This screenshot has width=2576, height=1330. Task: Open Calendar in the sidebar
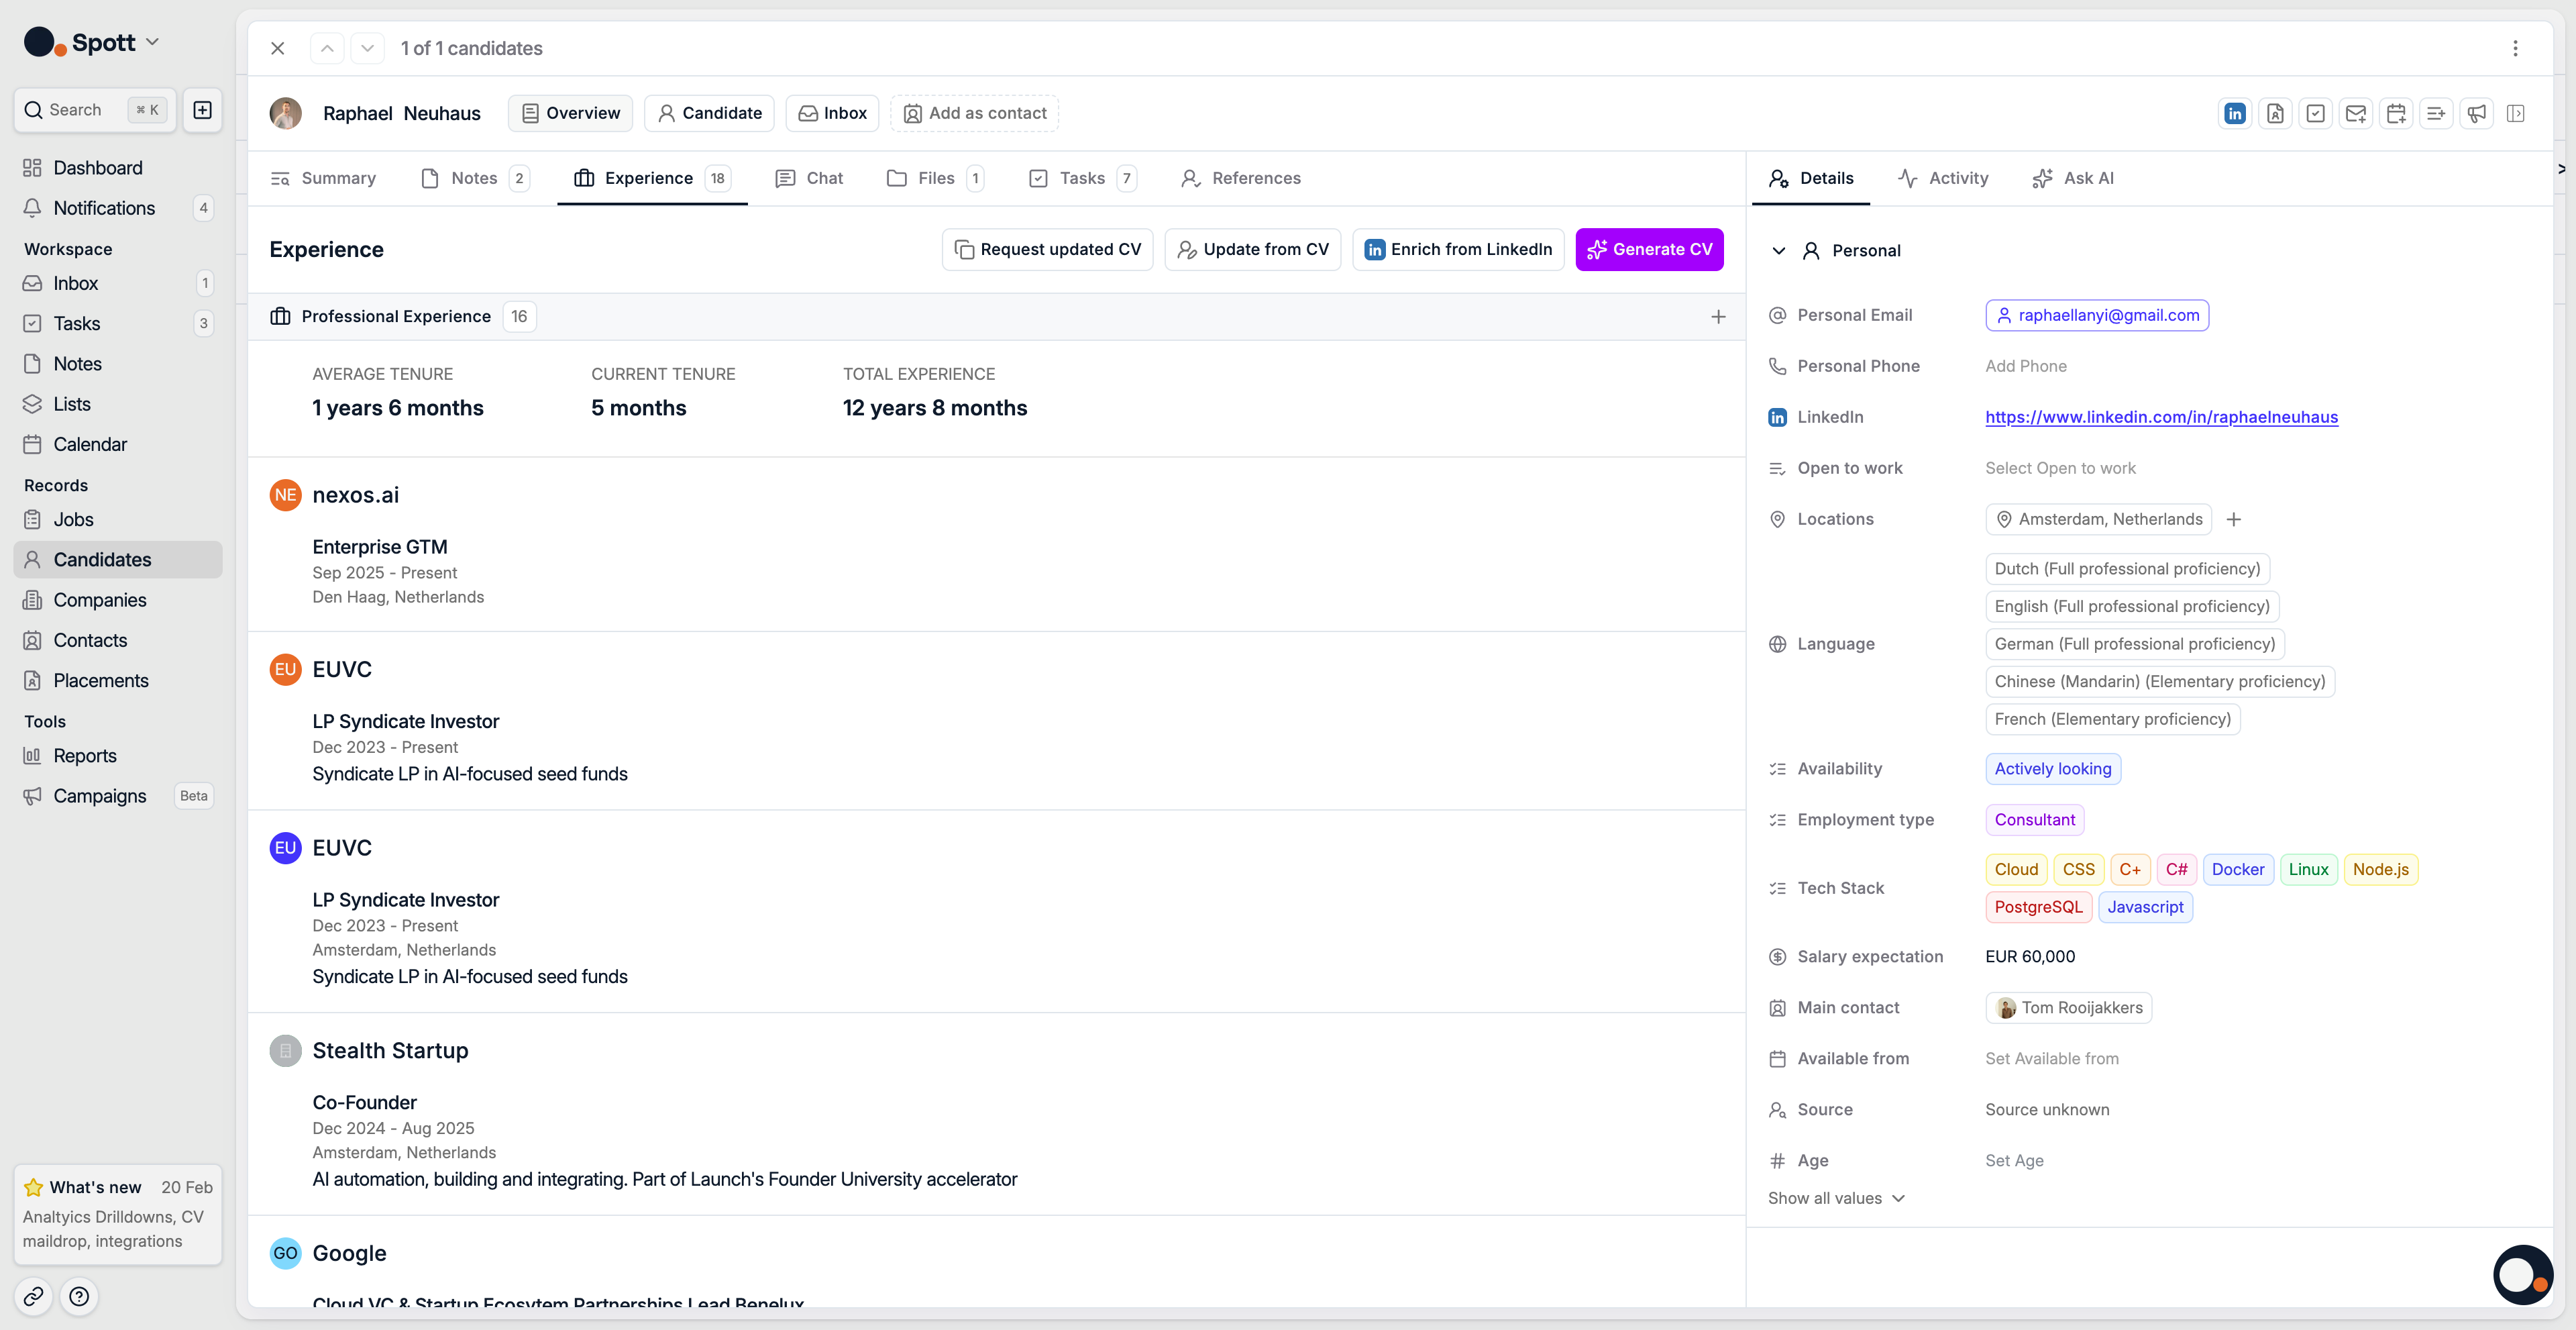[118, 444]
